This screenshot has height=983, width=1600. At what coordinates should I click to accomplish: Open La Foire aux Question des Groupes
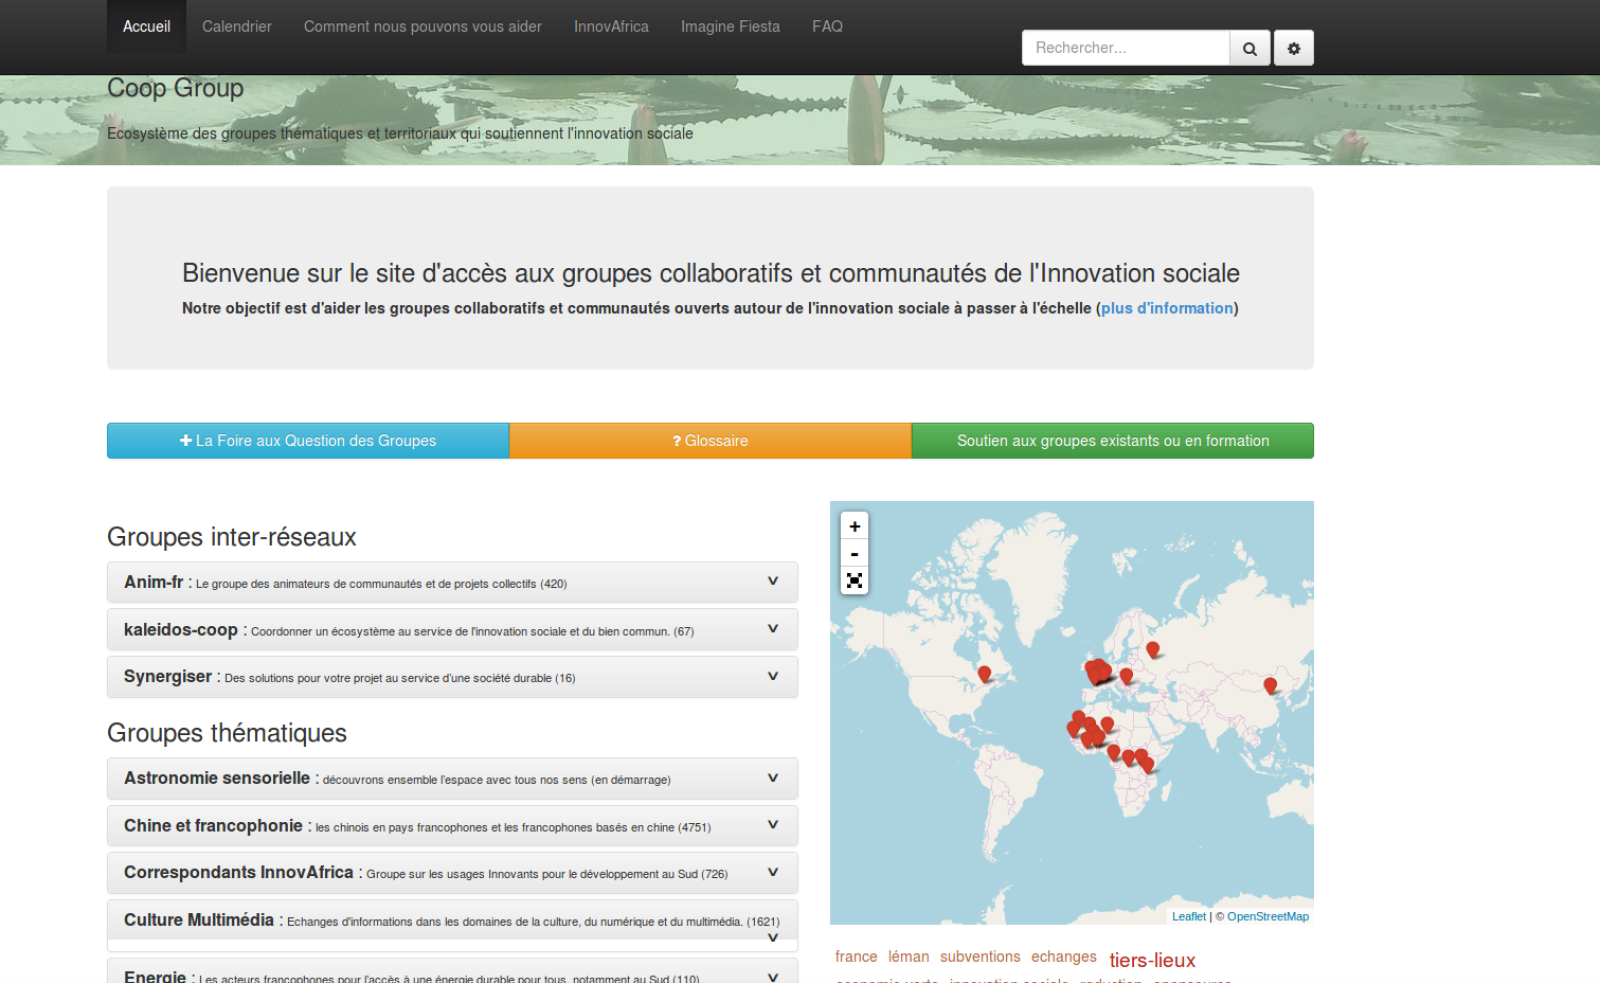pos(308,441)
